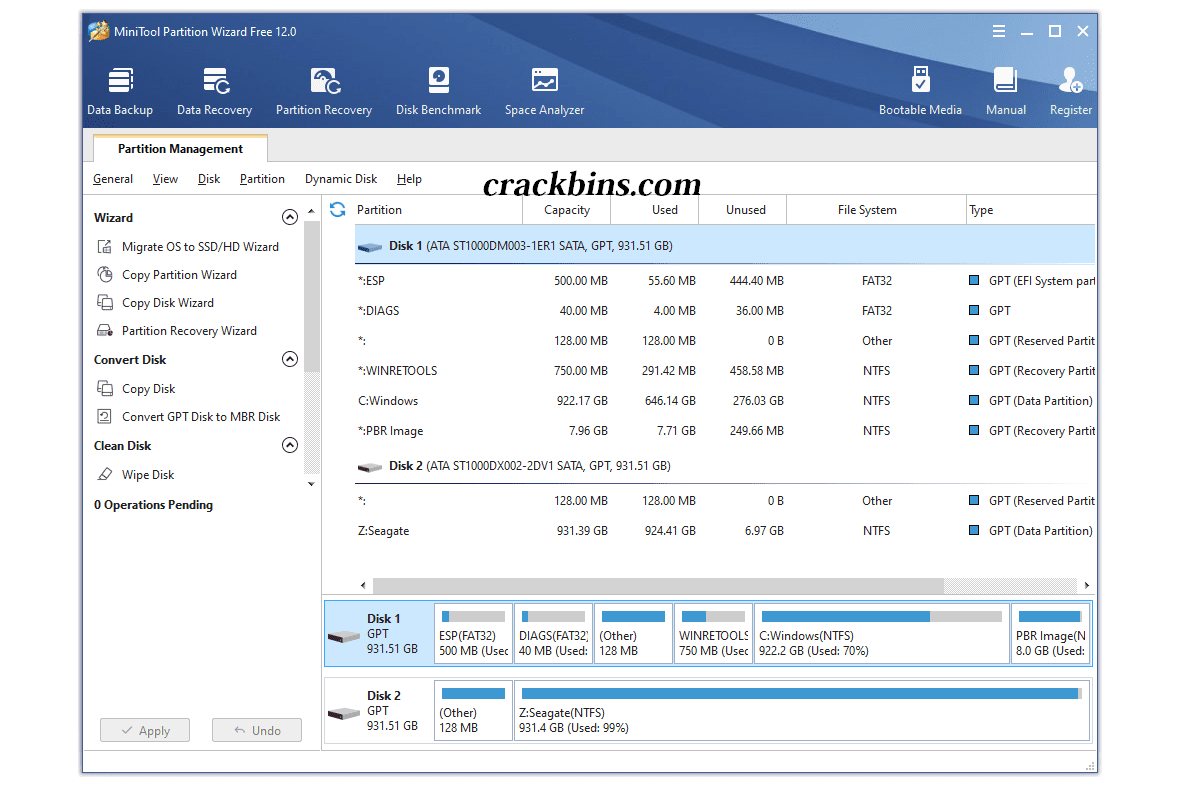
Task: Collapse the Clean Disk section
Action: [289, 445]
